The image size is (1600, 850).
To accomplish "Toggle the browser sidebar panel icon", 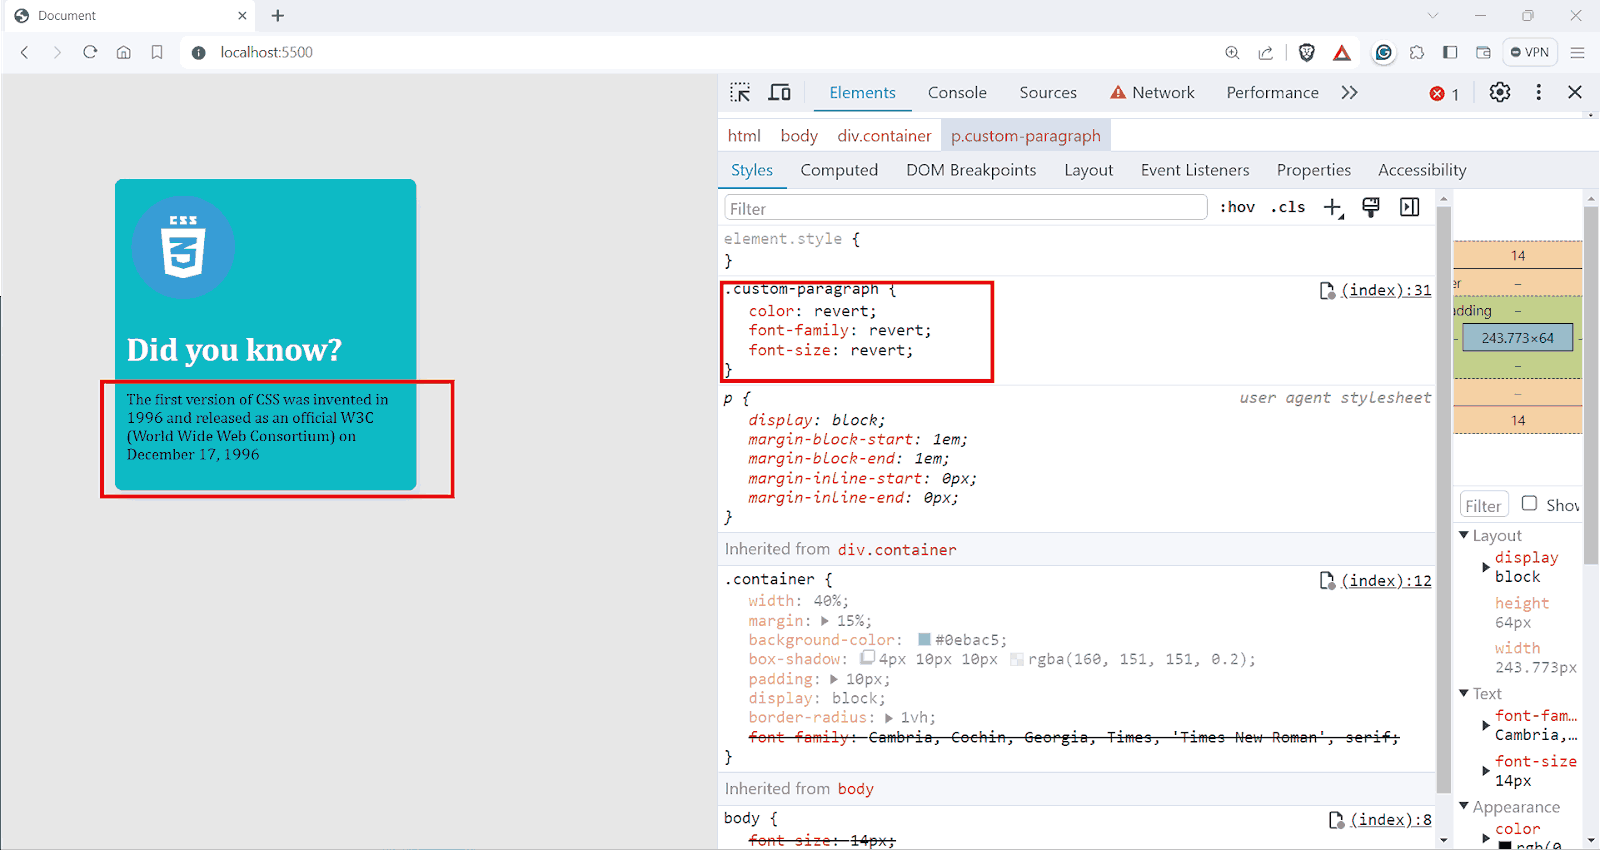I will pos(1450,52).
